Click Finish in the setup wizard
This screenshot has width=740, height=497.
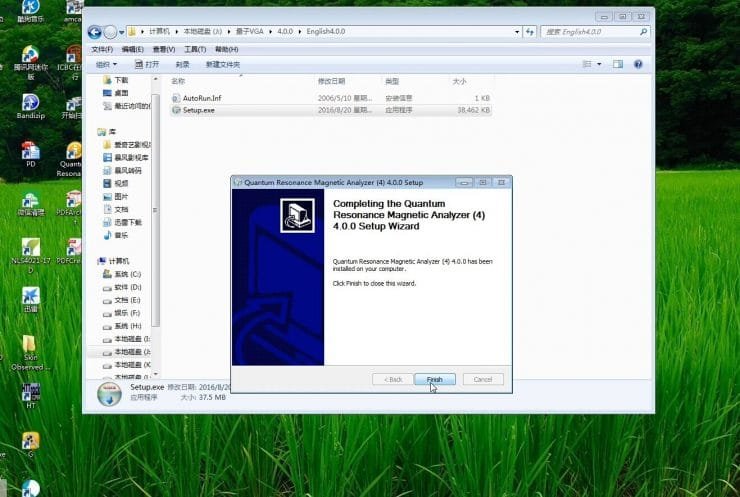pos(434,379)
